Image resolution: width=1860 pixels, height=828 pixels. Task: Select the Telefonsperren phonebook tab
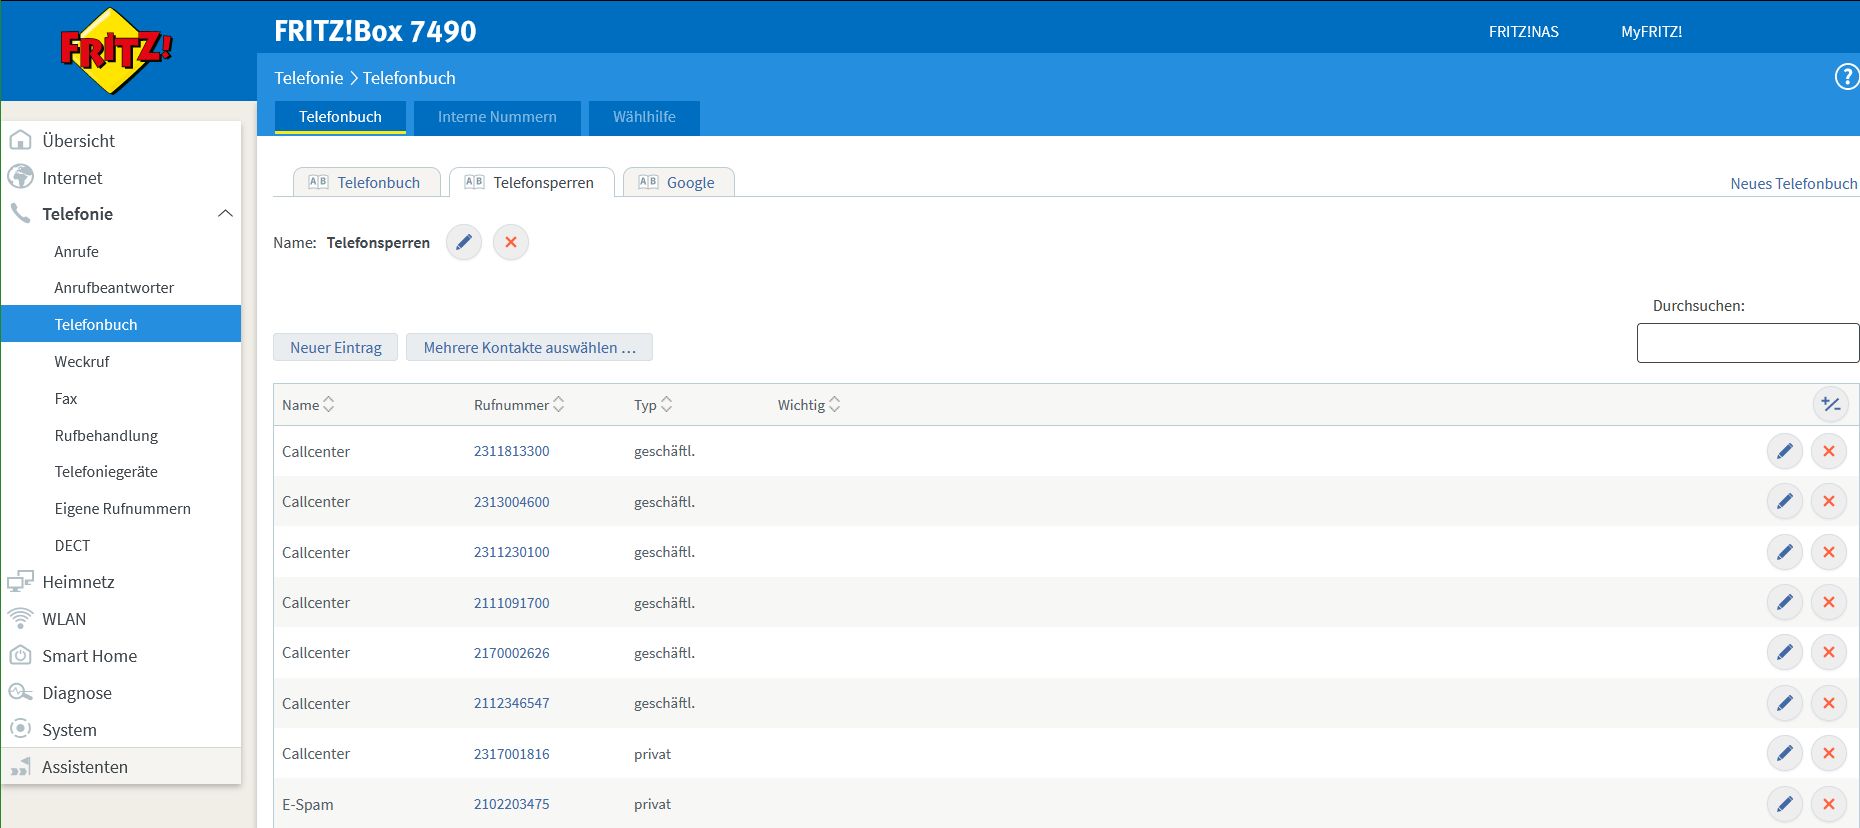point(531,182)
